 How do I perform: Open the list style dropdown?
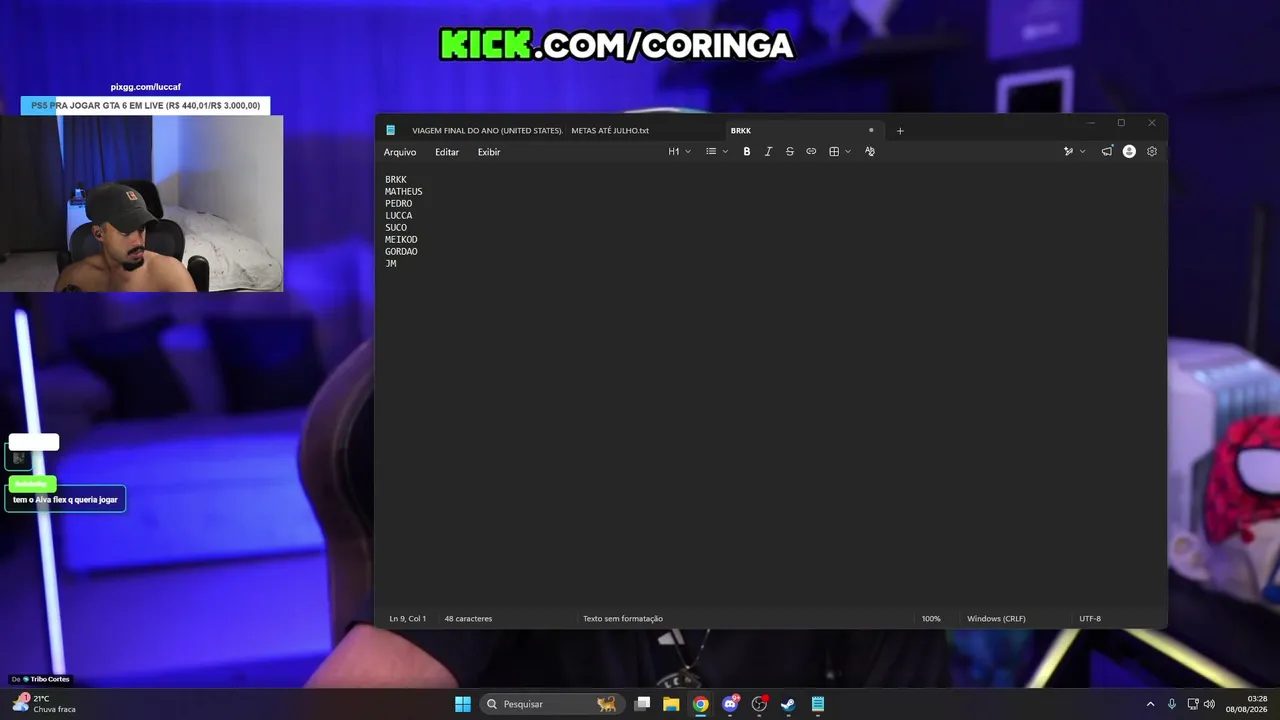717,152
